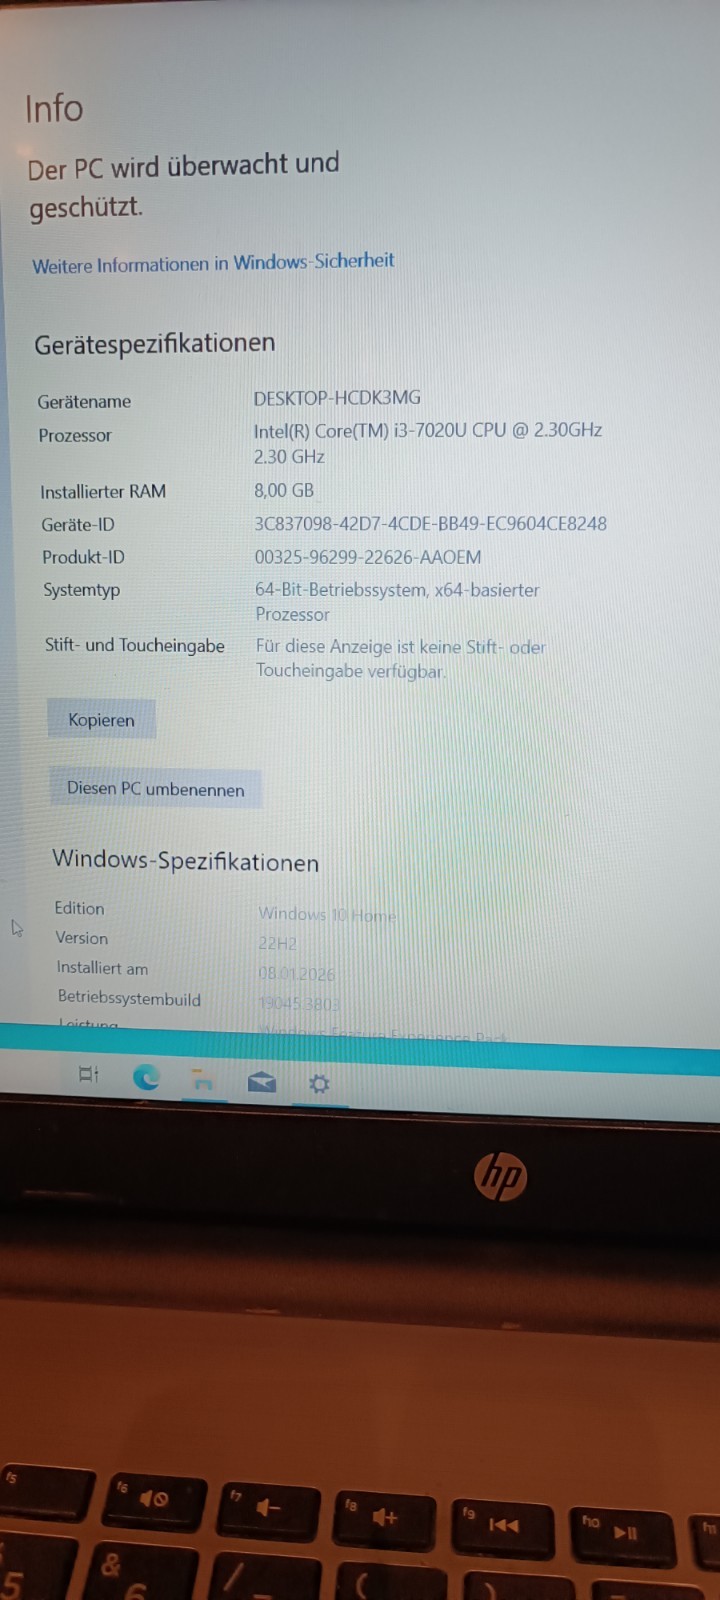Click the Stift- und Toucheingabe label
This screenshot has height=1600, width=720.
(135, 645)
